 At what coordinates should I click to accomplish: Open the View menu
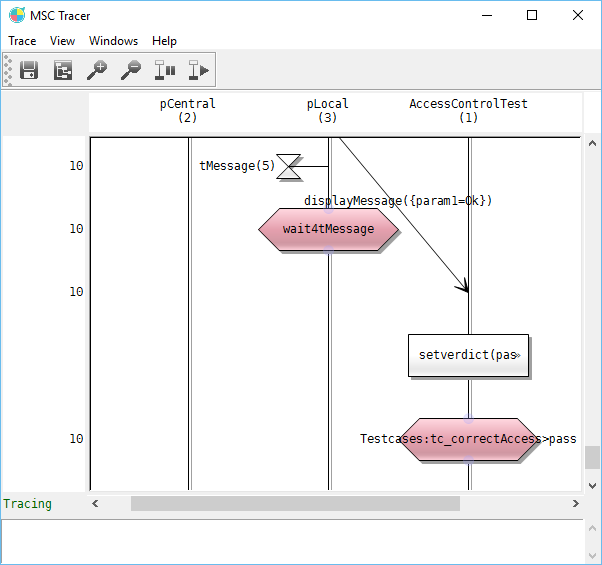click(x=62, y=41)
